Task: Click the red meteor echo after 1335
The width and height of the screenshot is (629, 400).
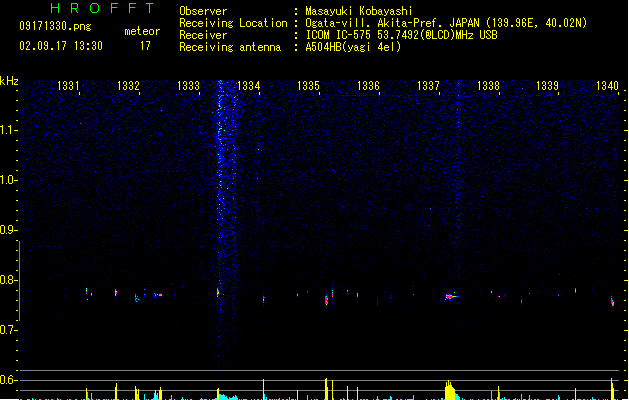Action: 326,300
